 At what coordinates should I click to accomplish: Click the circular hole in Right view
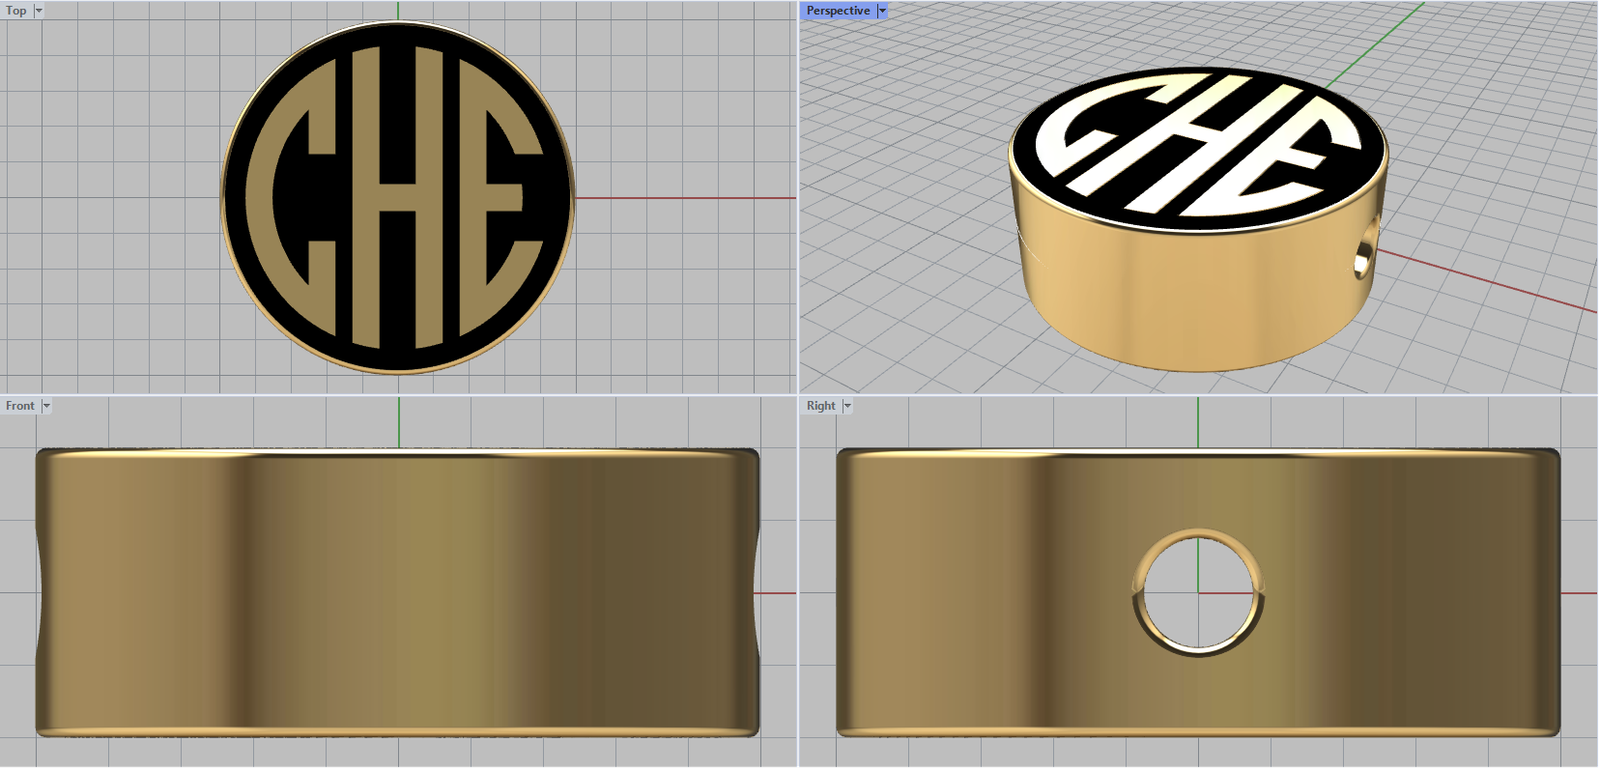pos(1198,592)
